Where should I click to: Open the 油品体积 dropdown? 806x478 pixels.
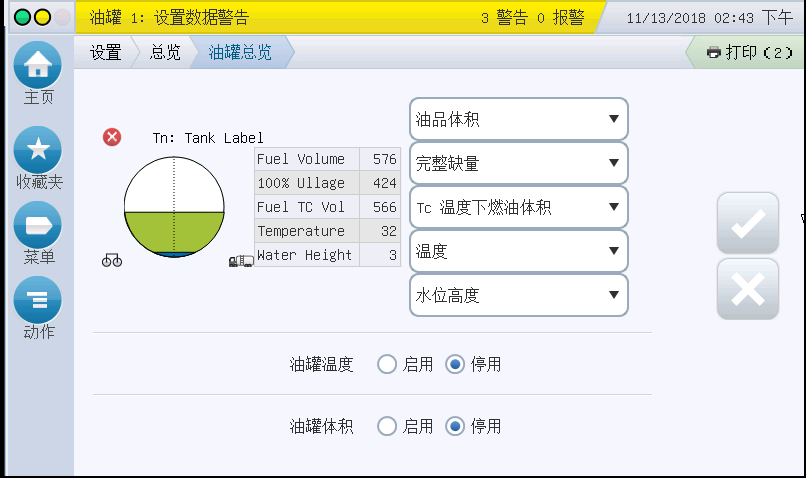[518, 120]
